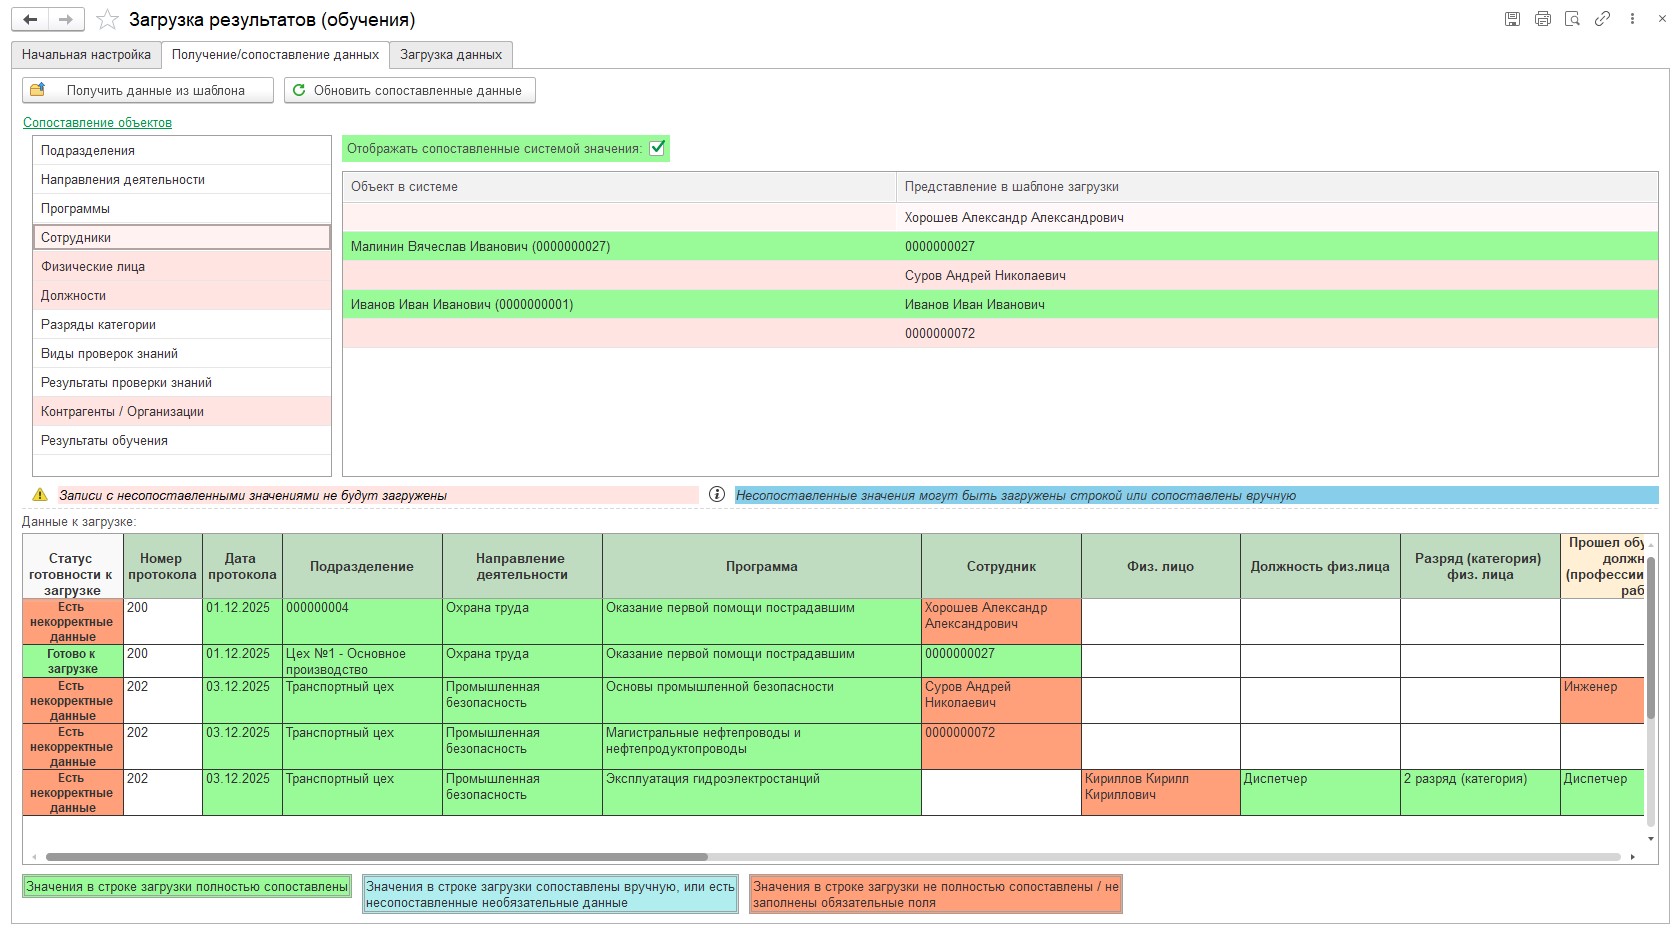1679x932 pixels.
Task: Click the forward navigation arrow
Action: pos(66,19)
